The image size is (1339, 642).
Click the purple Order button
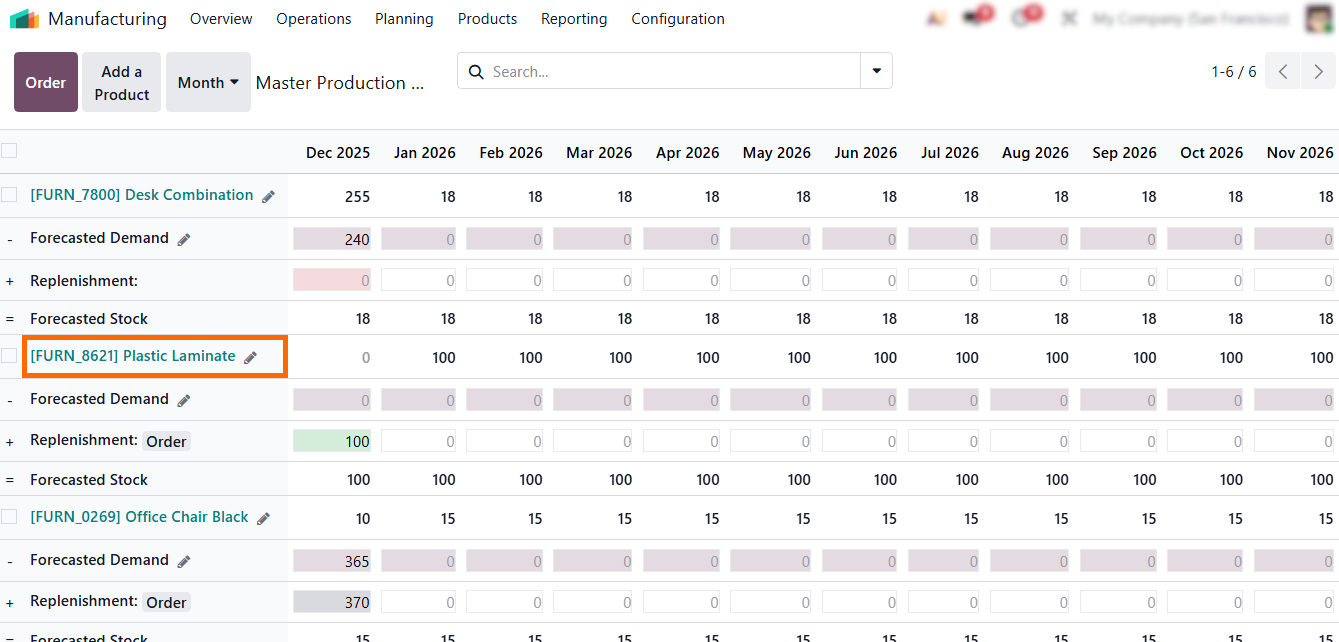pyautogui.click(x=45, y=83)
